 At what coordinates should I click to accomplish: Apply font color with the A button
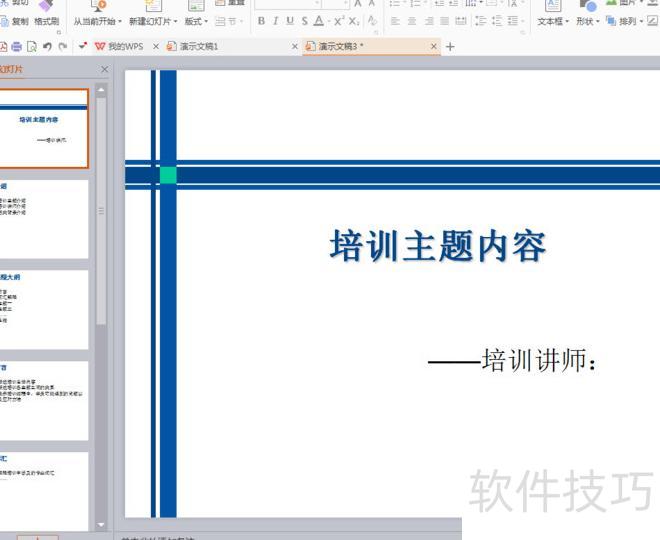(x=319, y=21)
